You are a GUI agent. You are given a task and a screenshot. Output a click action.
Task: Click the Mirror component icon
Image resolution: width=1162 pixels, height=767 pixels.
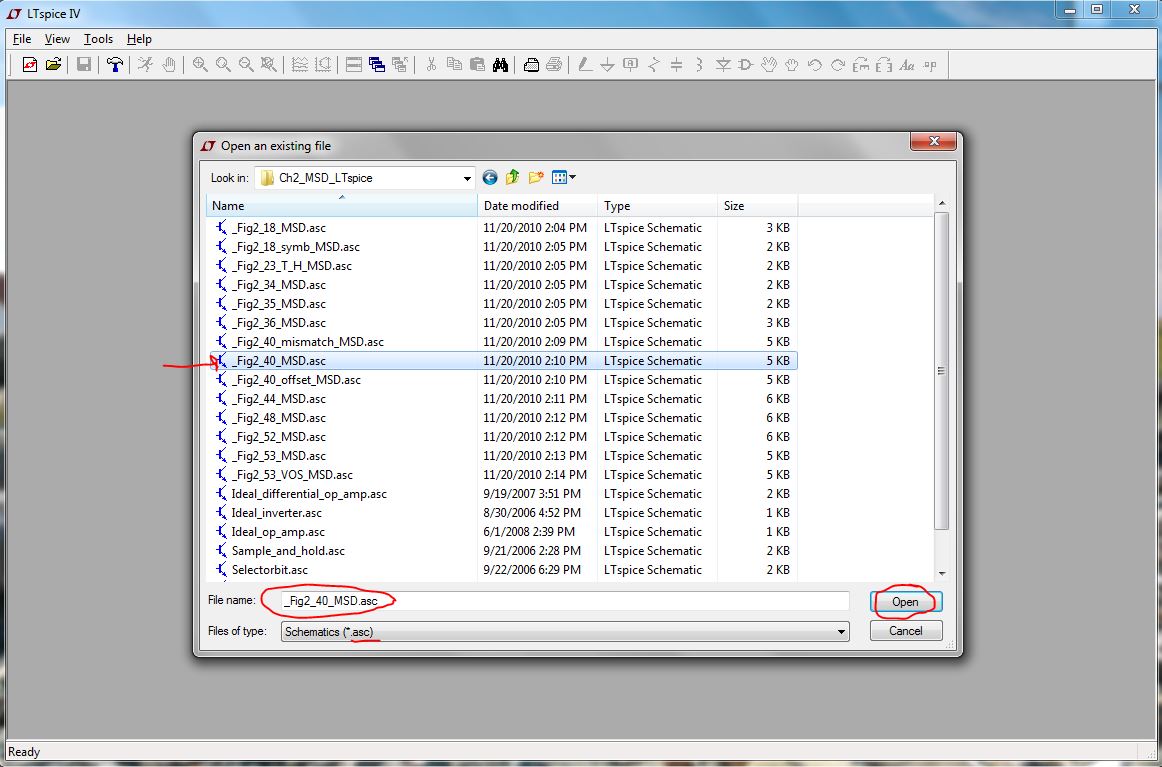coord(883,65)
